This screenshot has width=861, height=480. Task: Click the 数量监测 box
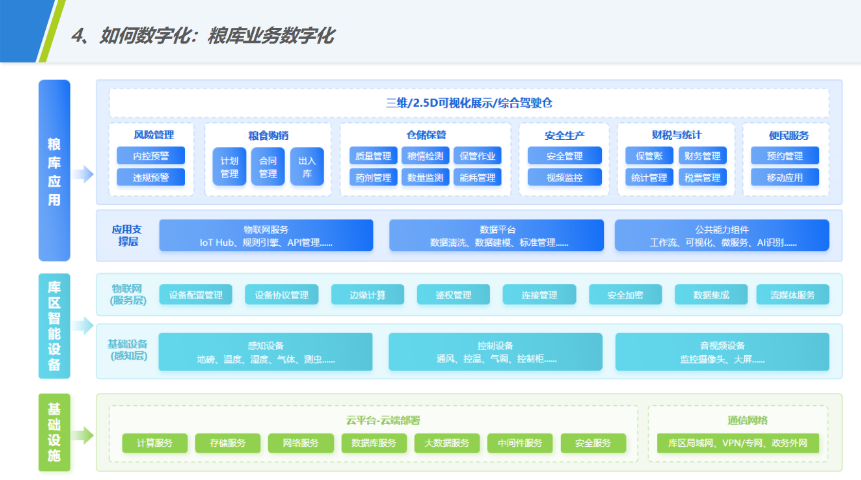point(426,177)
